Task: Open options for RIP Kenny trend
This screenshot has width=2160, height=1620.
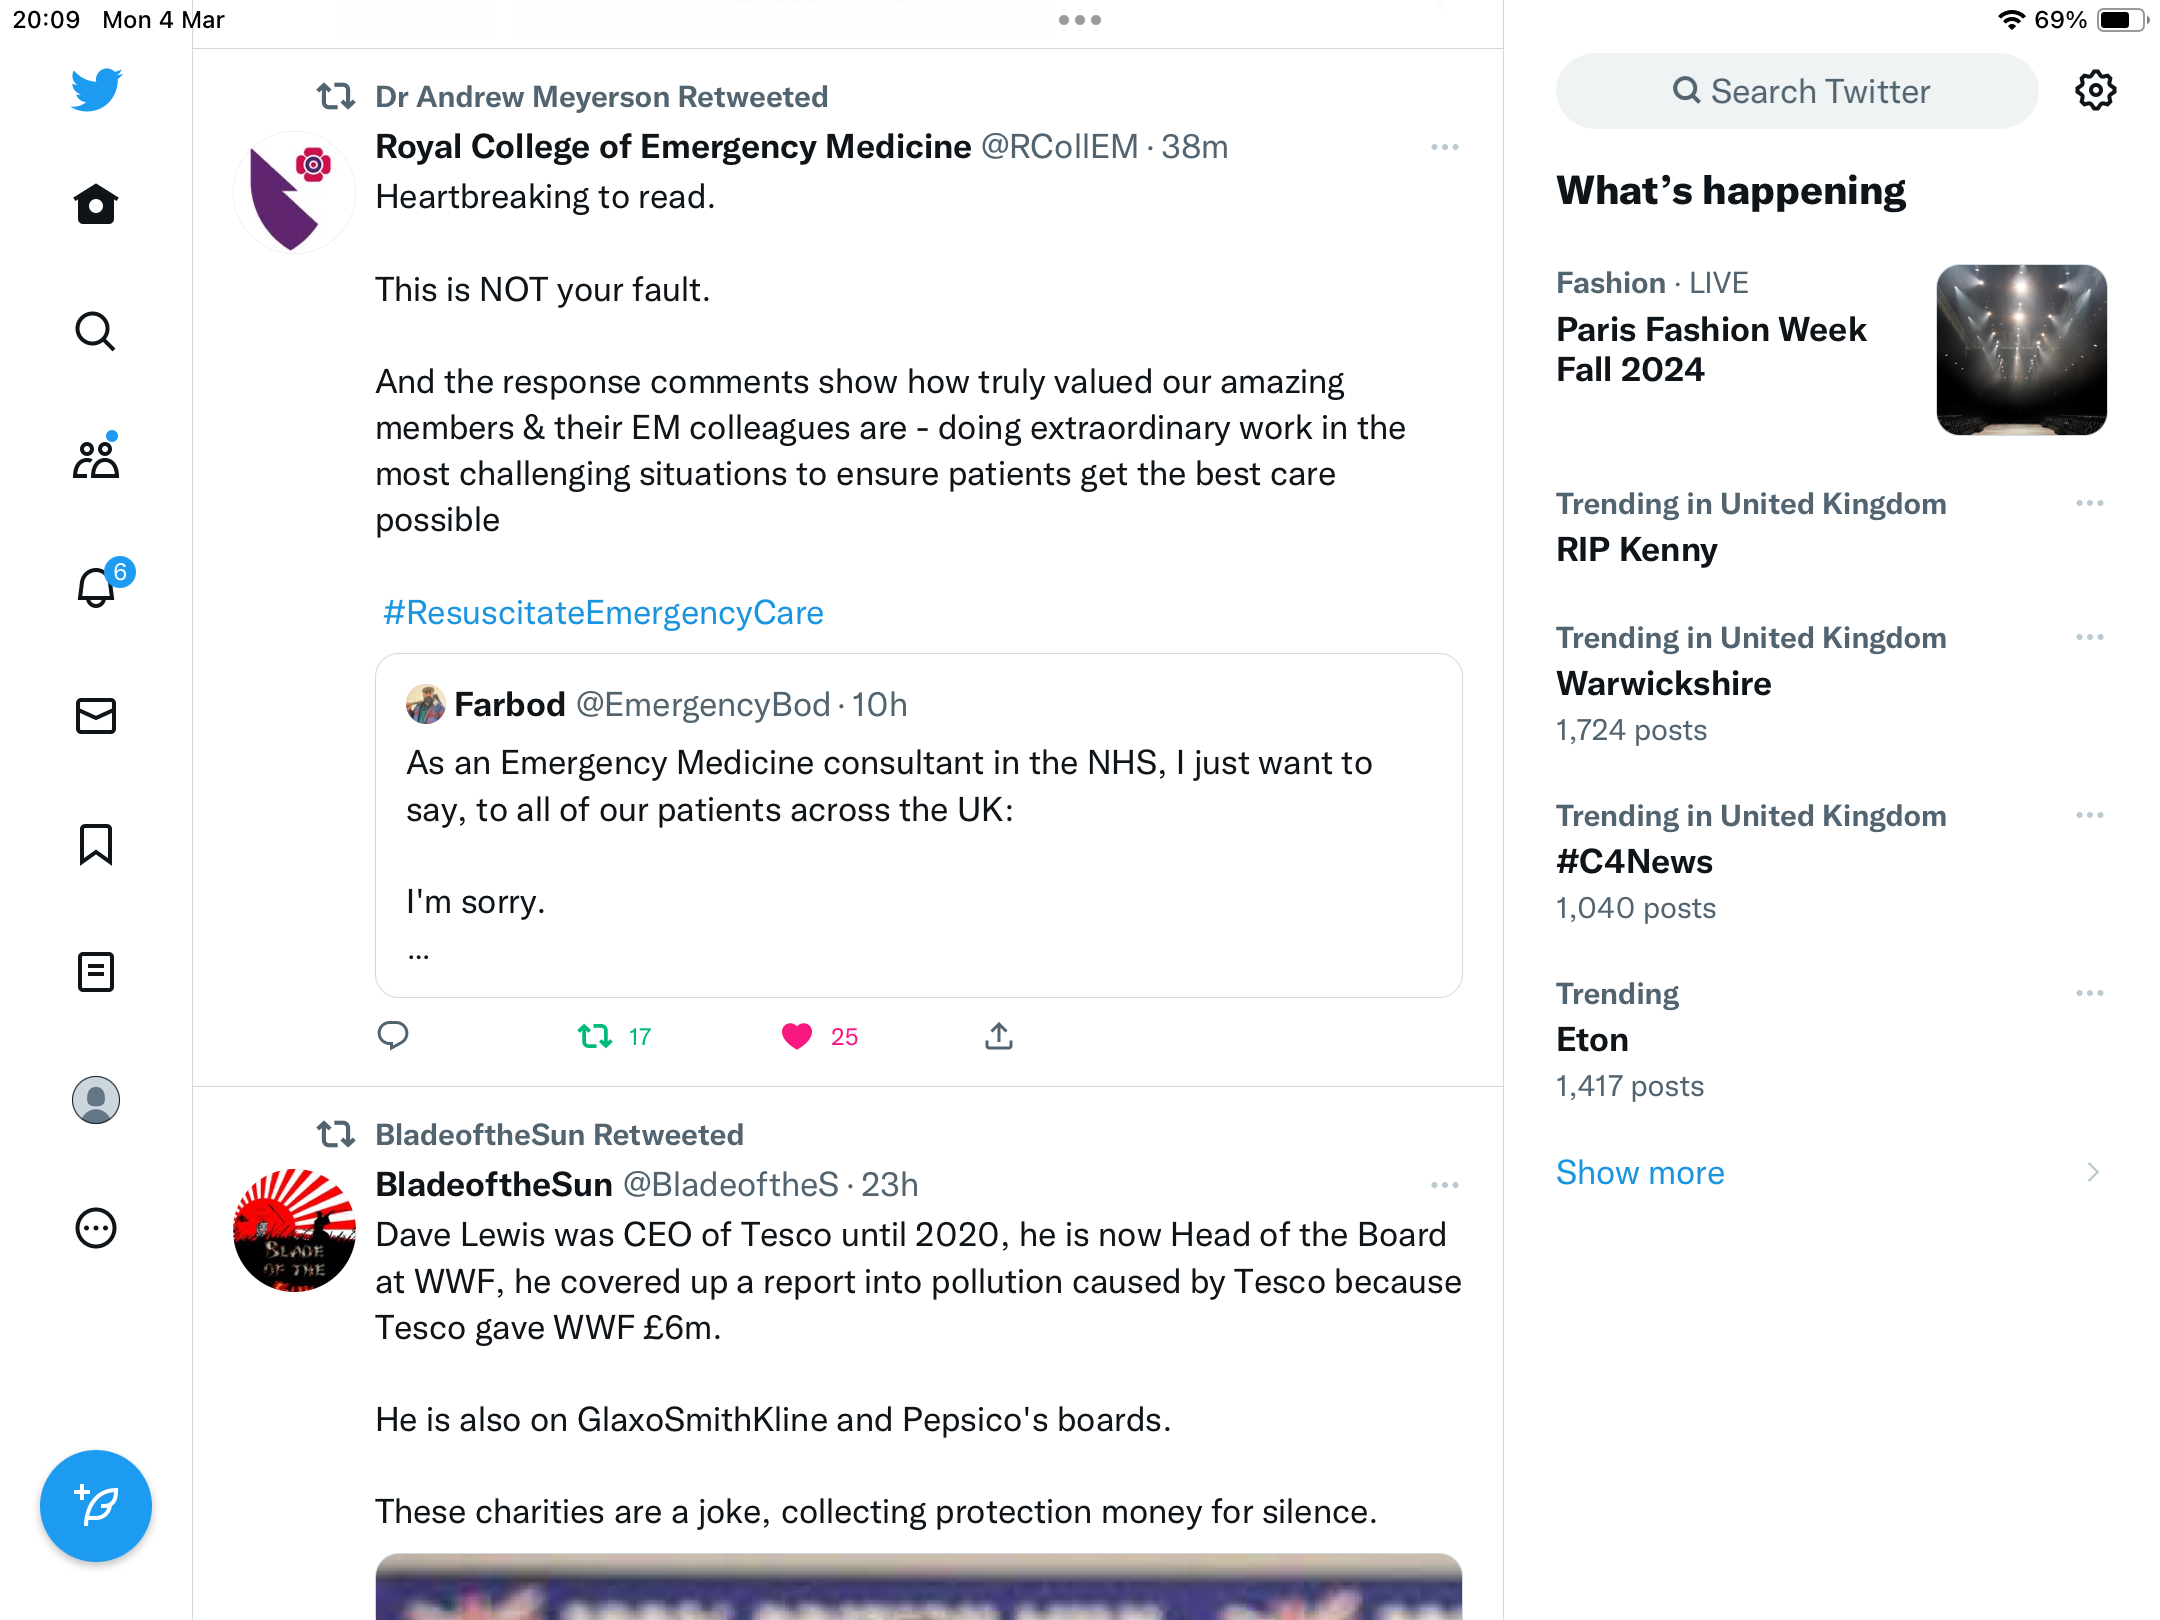Action: point(2090,503)
